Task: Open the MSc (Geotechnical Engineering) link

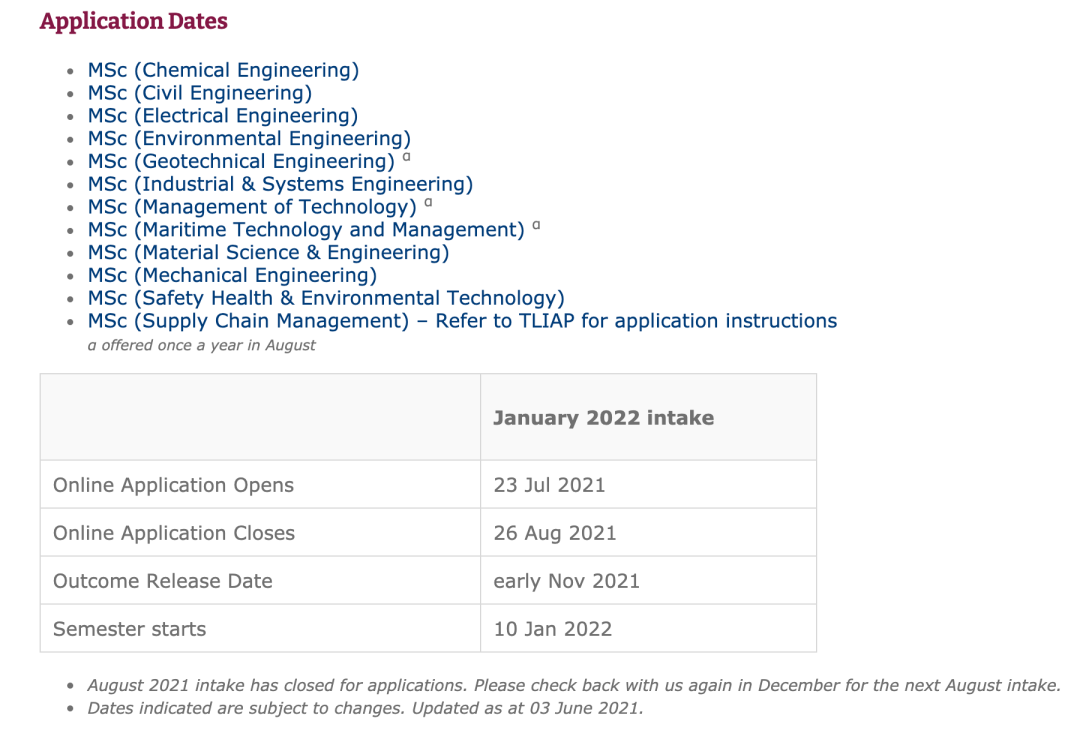Action: tap(241, 162)
